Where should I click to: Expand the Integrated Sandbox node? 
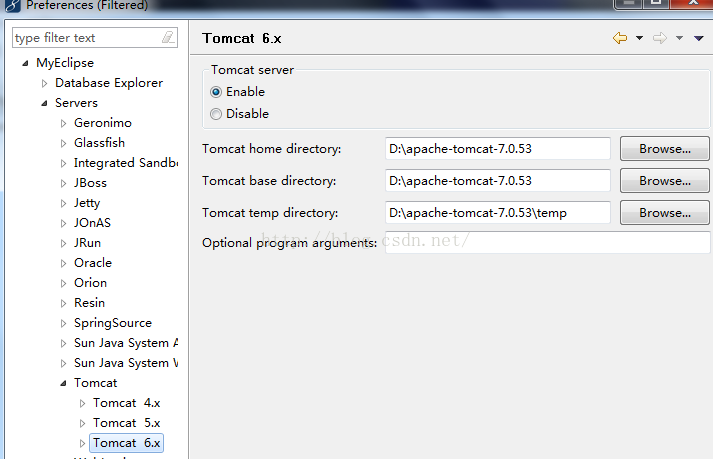click(x=63, y=163)
